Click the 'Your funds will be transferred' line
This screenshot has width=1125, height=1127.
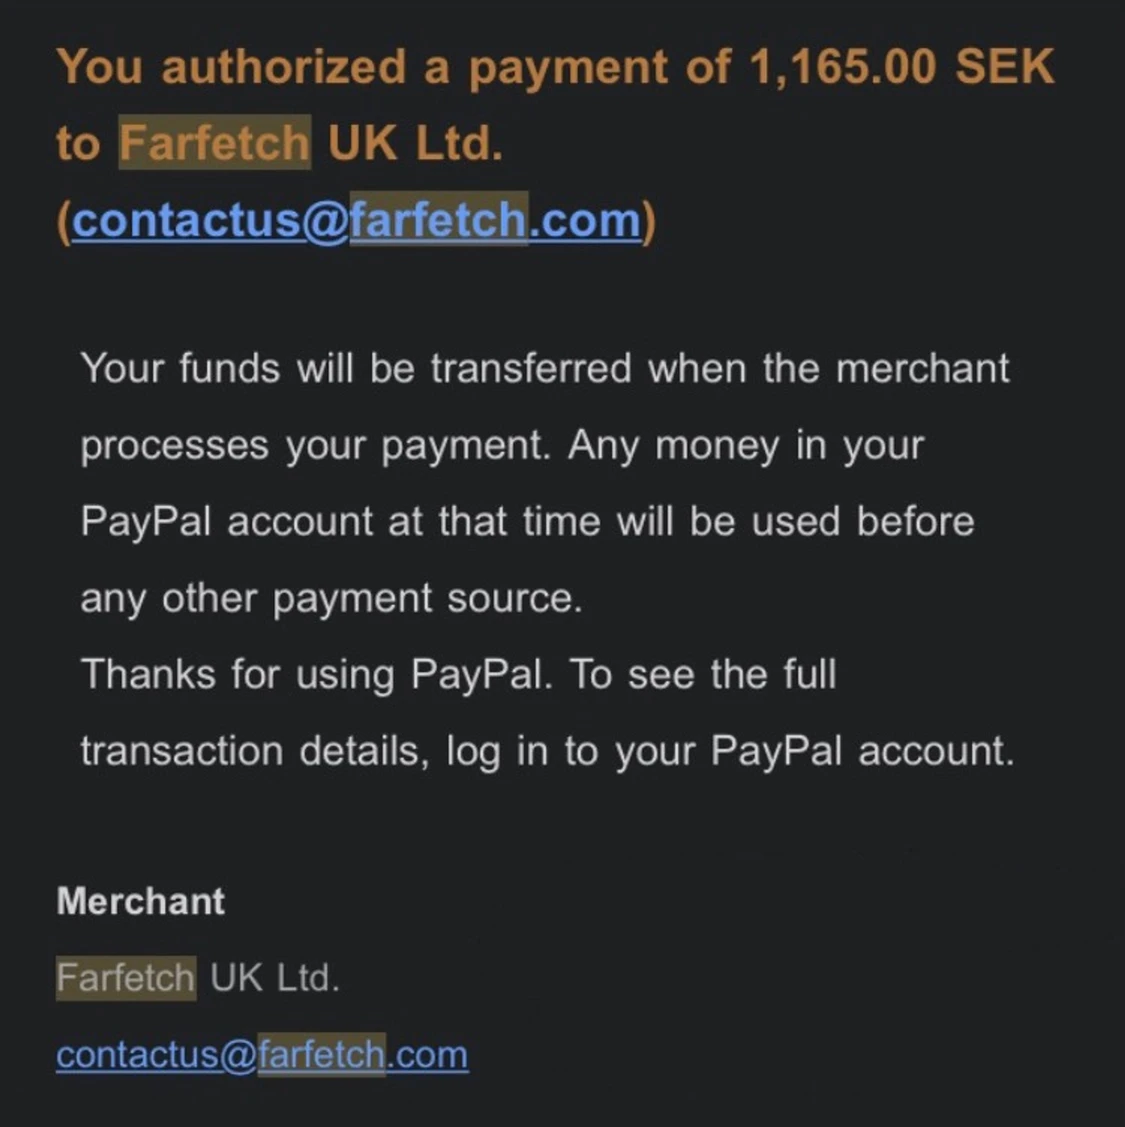pyautogui.click(x=545, y=369)
